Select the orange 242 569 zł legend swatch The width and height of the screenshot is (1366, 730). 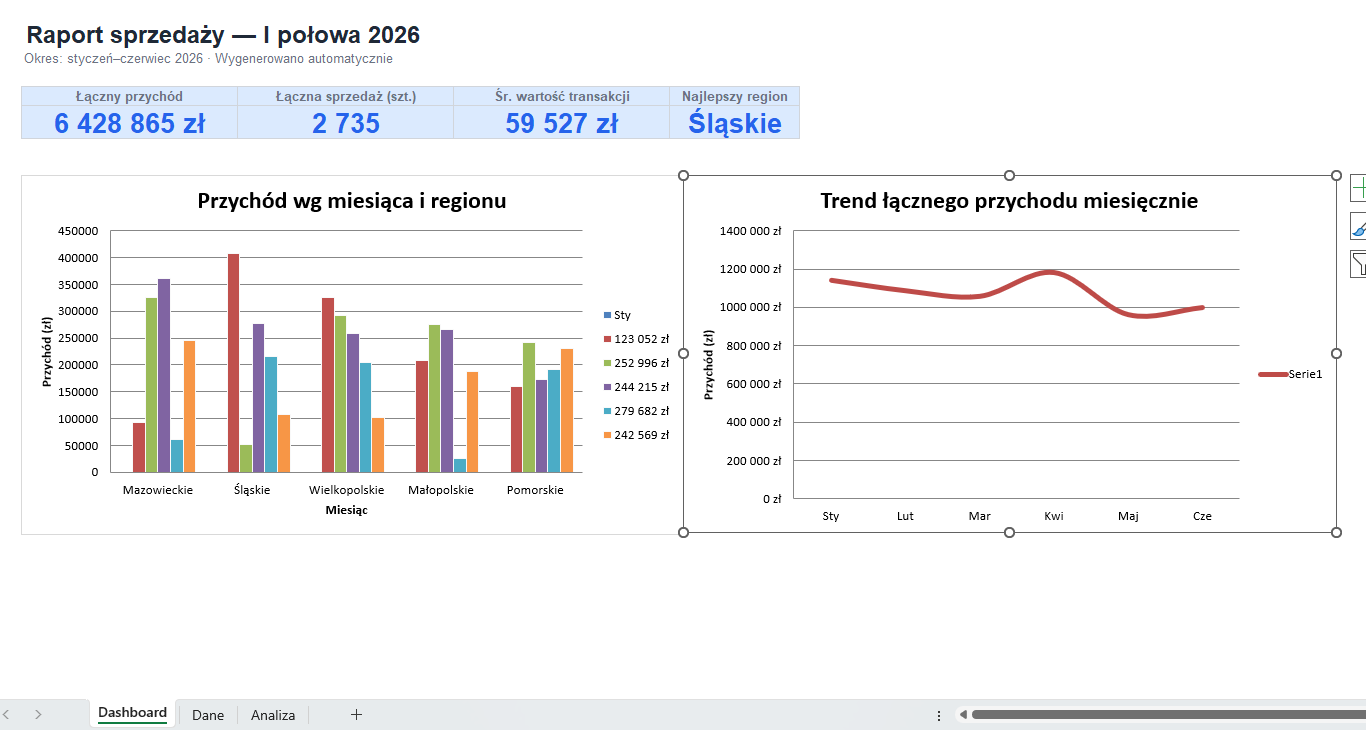(x=606, y=435)
